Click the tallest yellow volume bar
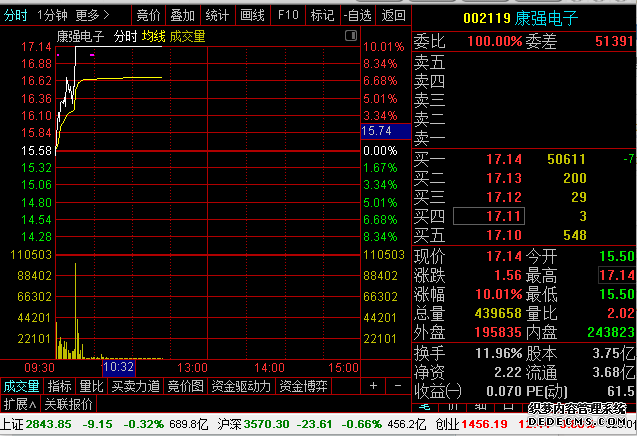The height and width of the screenshot is (436, 637). (76, 311)
